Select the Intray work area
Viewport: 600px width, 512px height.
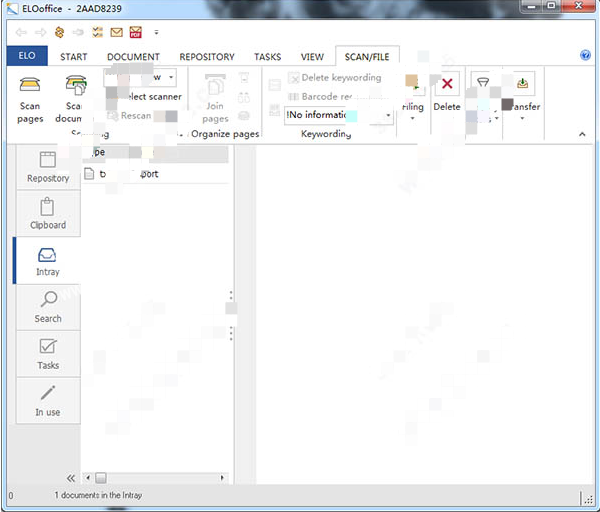[x=48, y=261]
